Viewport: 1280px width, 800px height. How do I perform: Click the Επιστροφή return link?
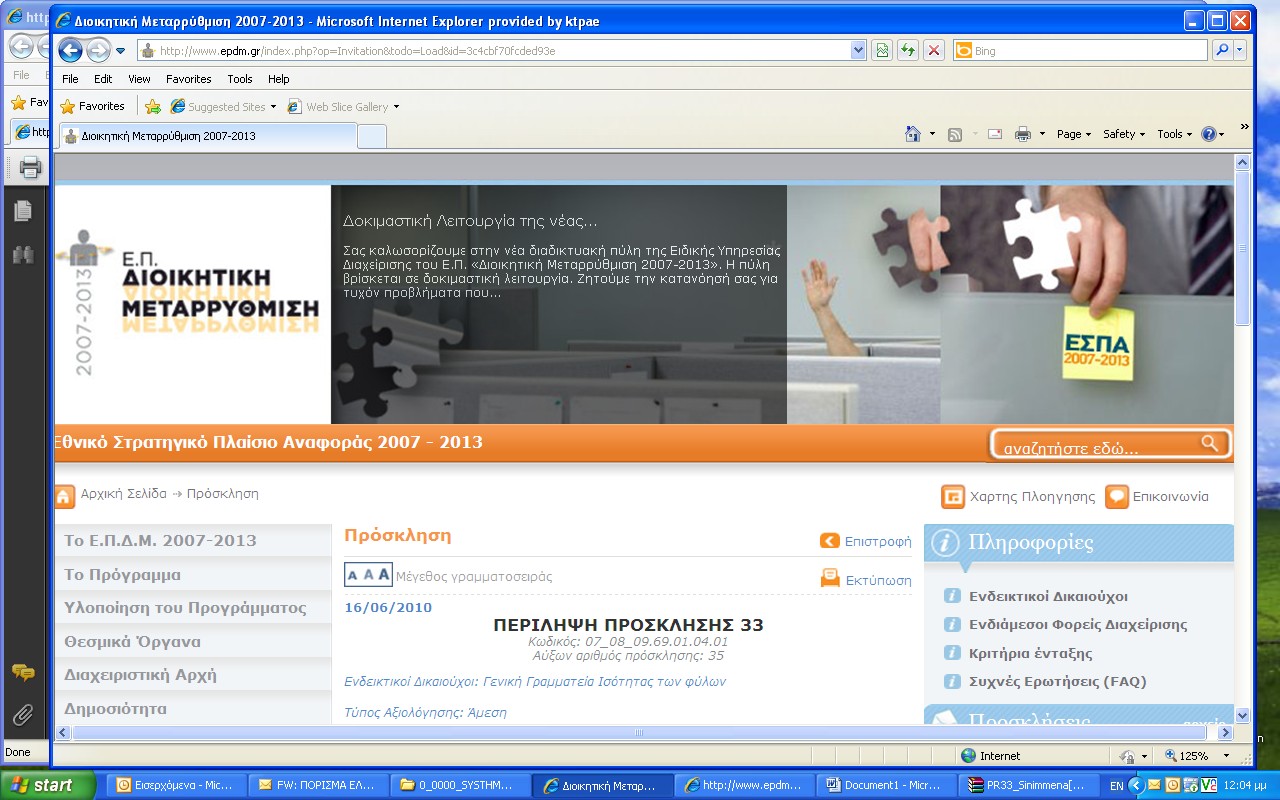[878, 541]
